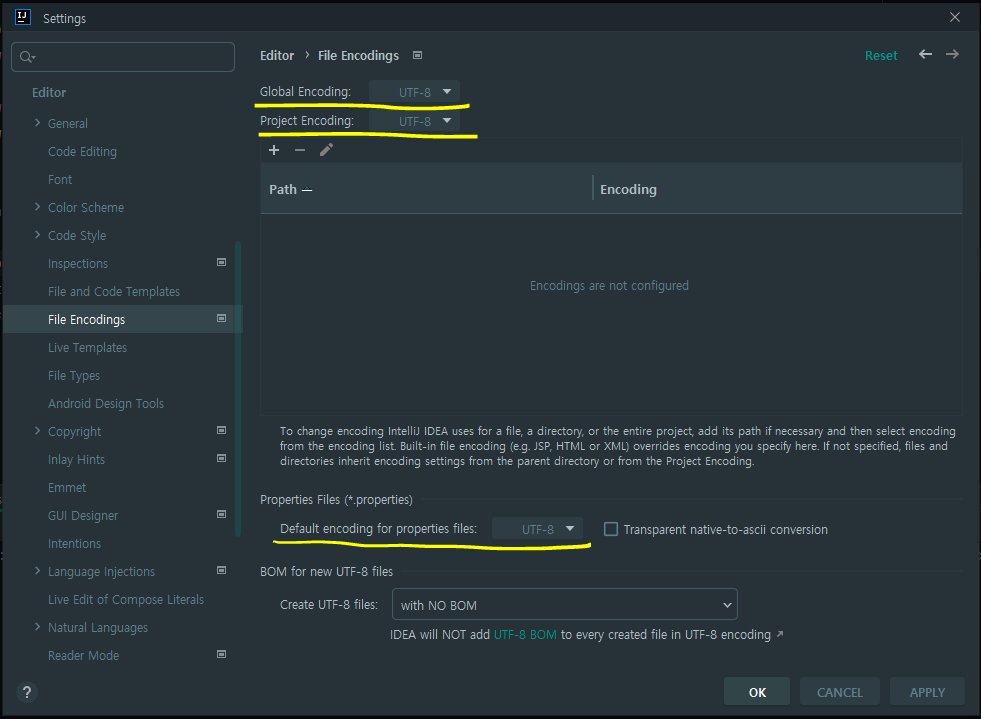Click the OK button

[x=757, y=692]
